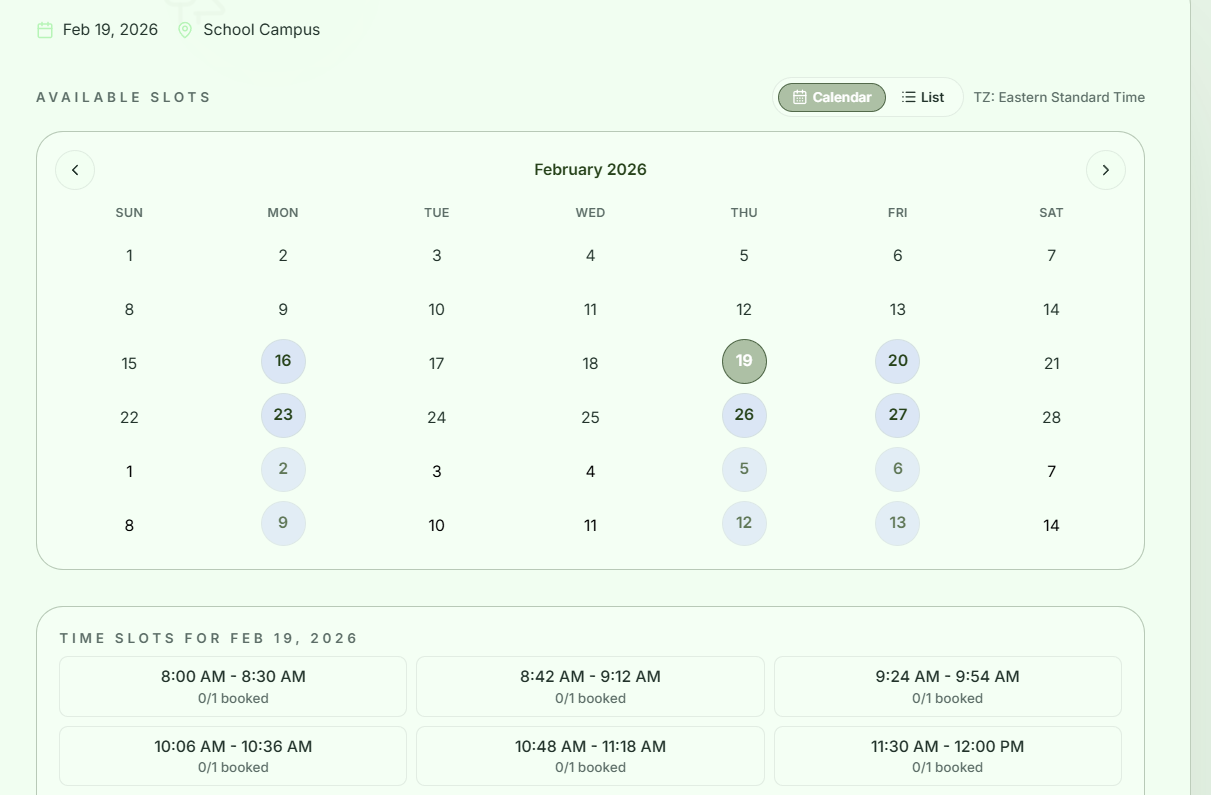
Task: Click date 21 in the calendar
Action: (x=1051, y=363)
